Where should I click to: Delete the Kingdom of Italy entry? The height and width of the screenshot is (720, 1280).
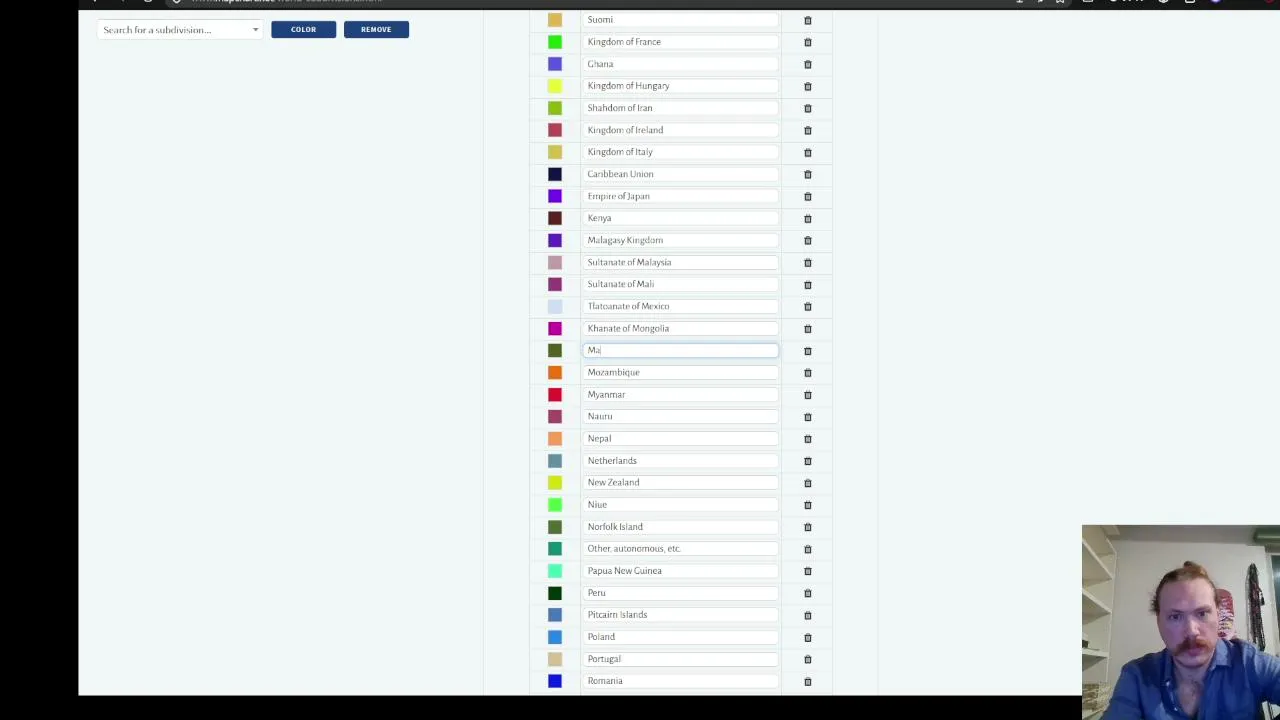pos(808,152)
